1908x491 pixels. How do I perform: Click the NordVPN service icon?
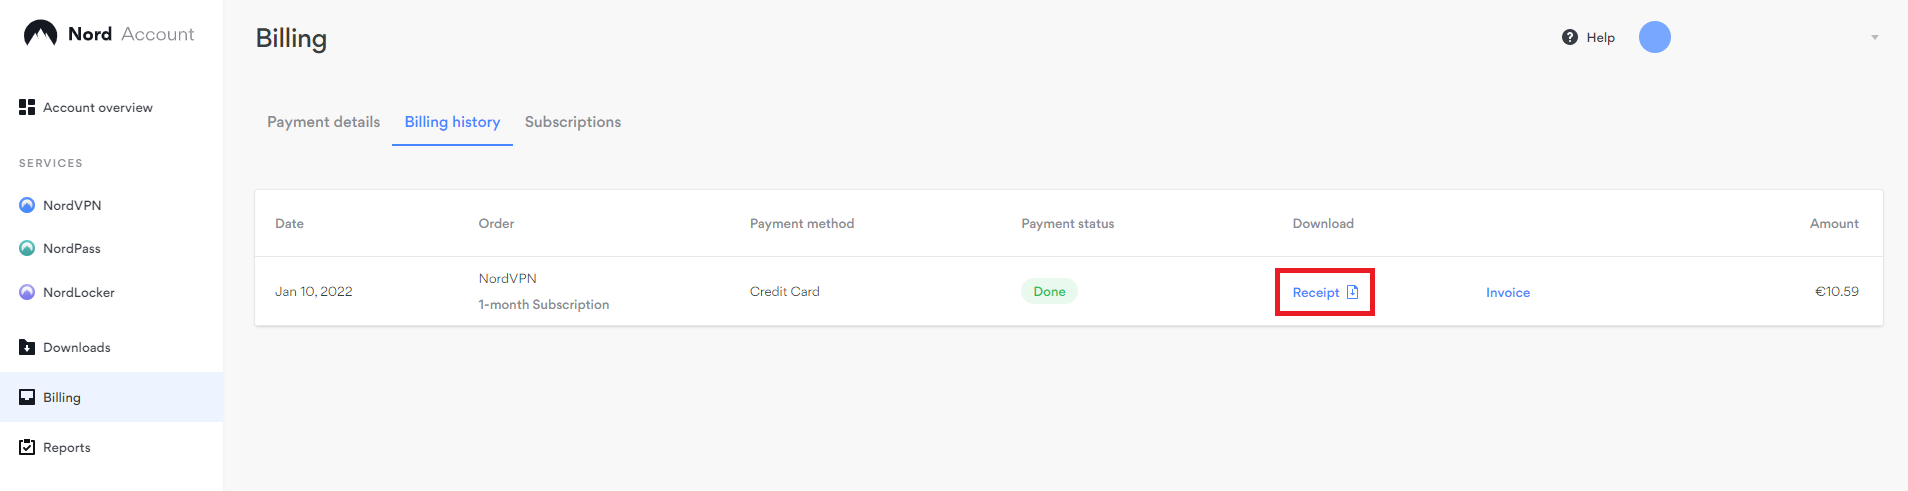[27, 205]
